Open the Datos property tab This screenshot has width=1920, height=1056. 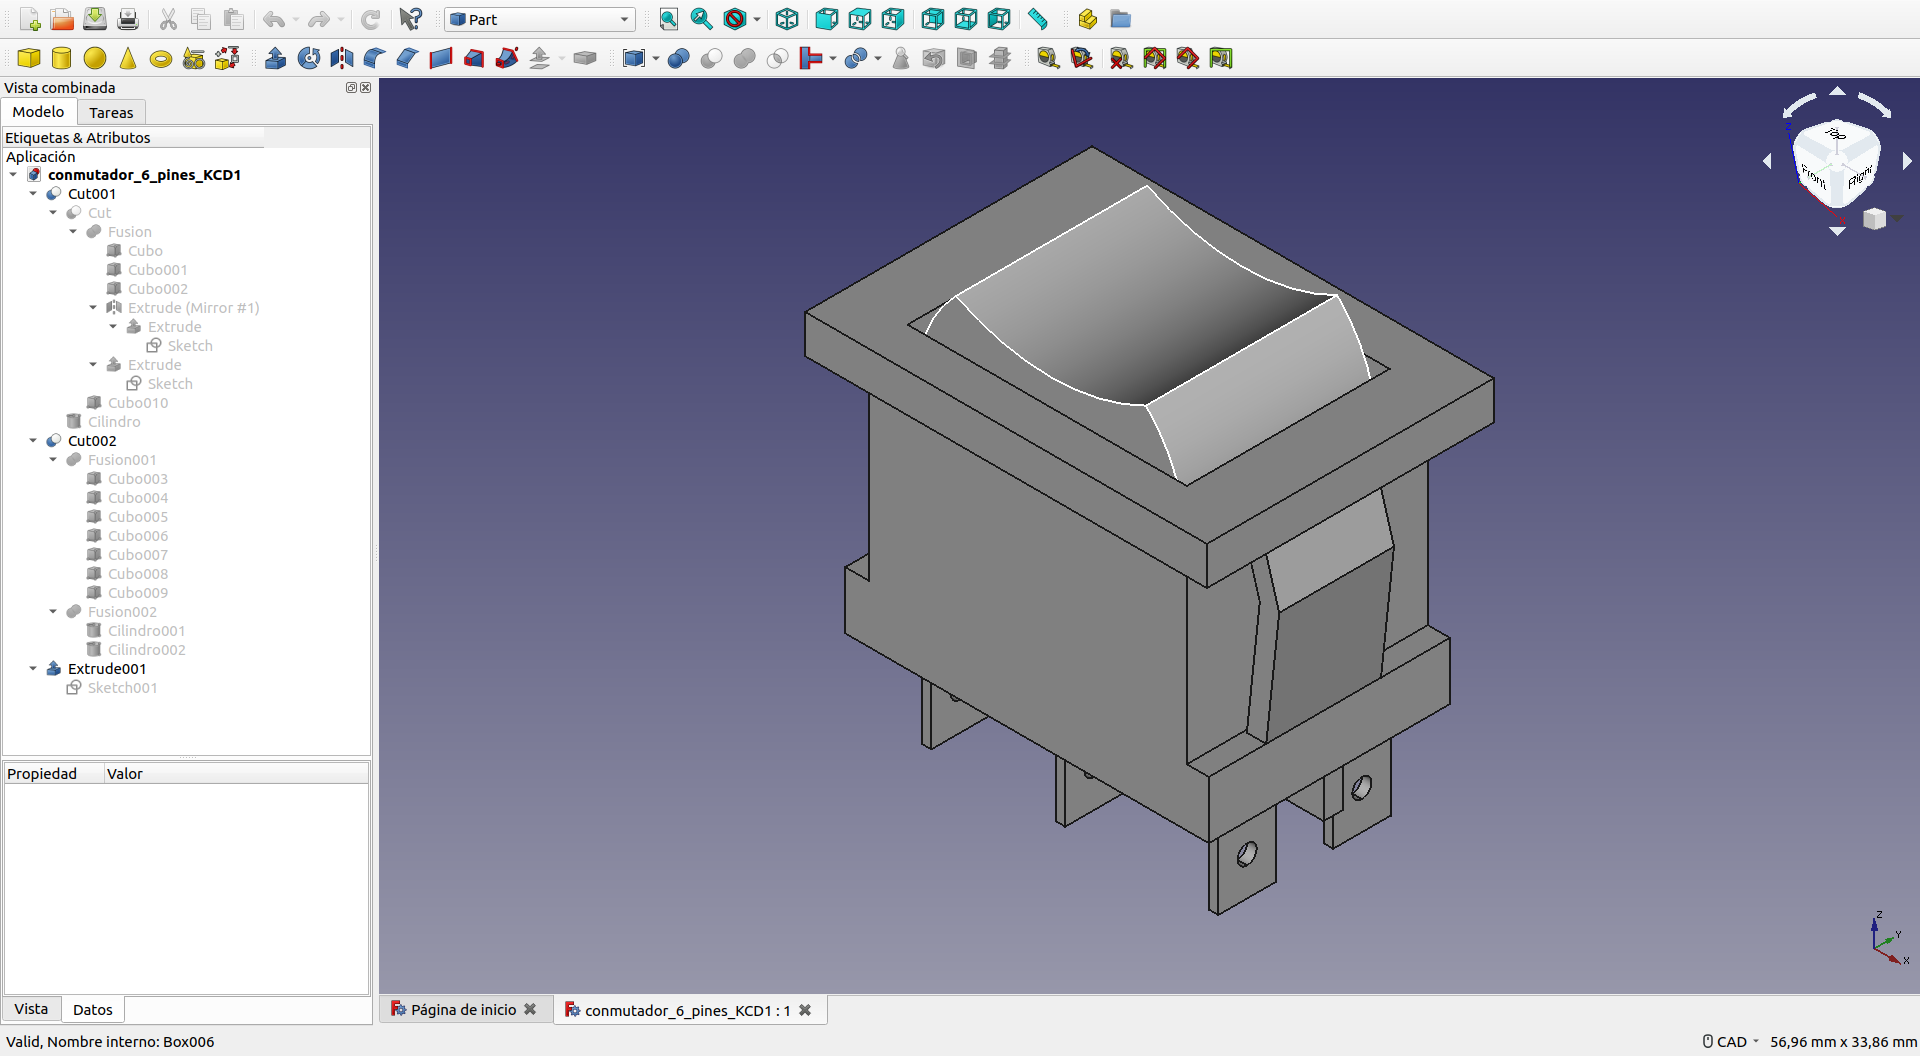[92, 1010]
